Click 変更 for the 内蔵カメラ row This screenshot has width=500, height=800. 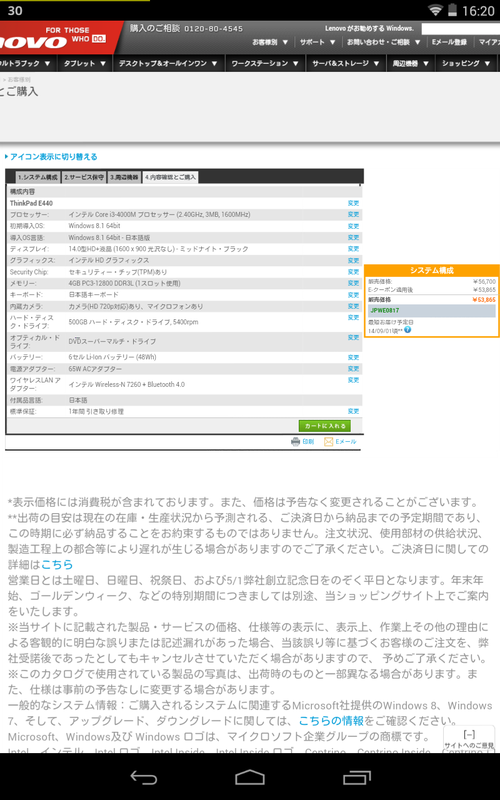pyautogui.click(x=354, y=306)
